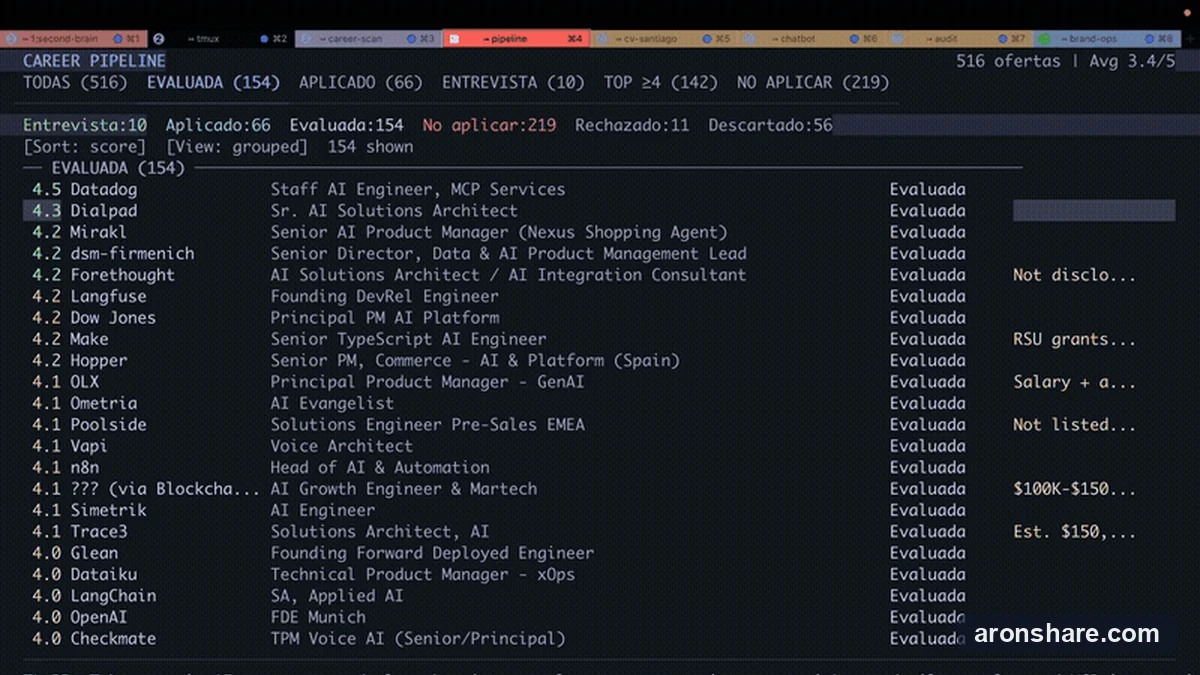Click the blue dot on cv-santiago tab
This screenshot has height=675, width=1200.
(707, 39)
